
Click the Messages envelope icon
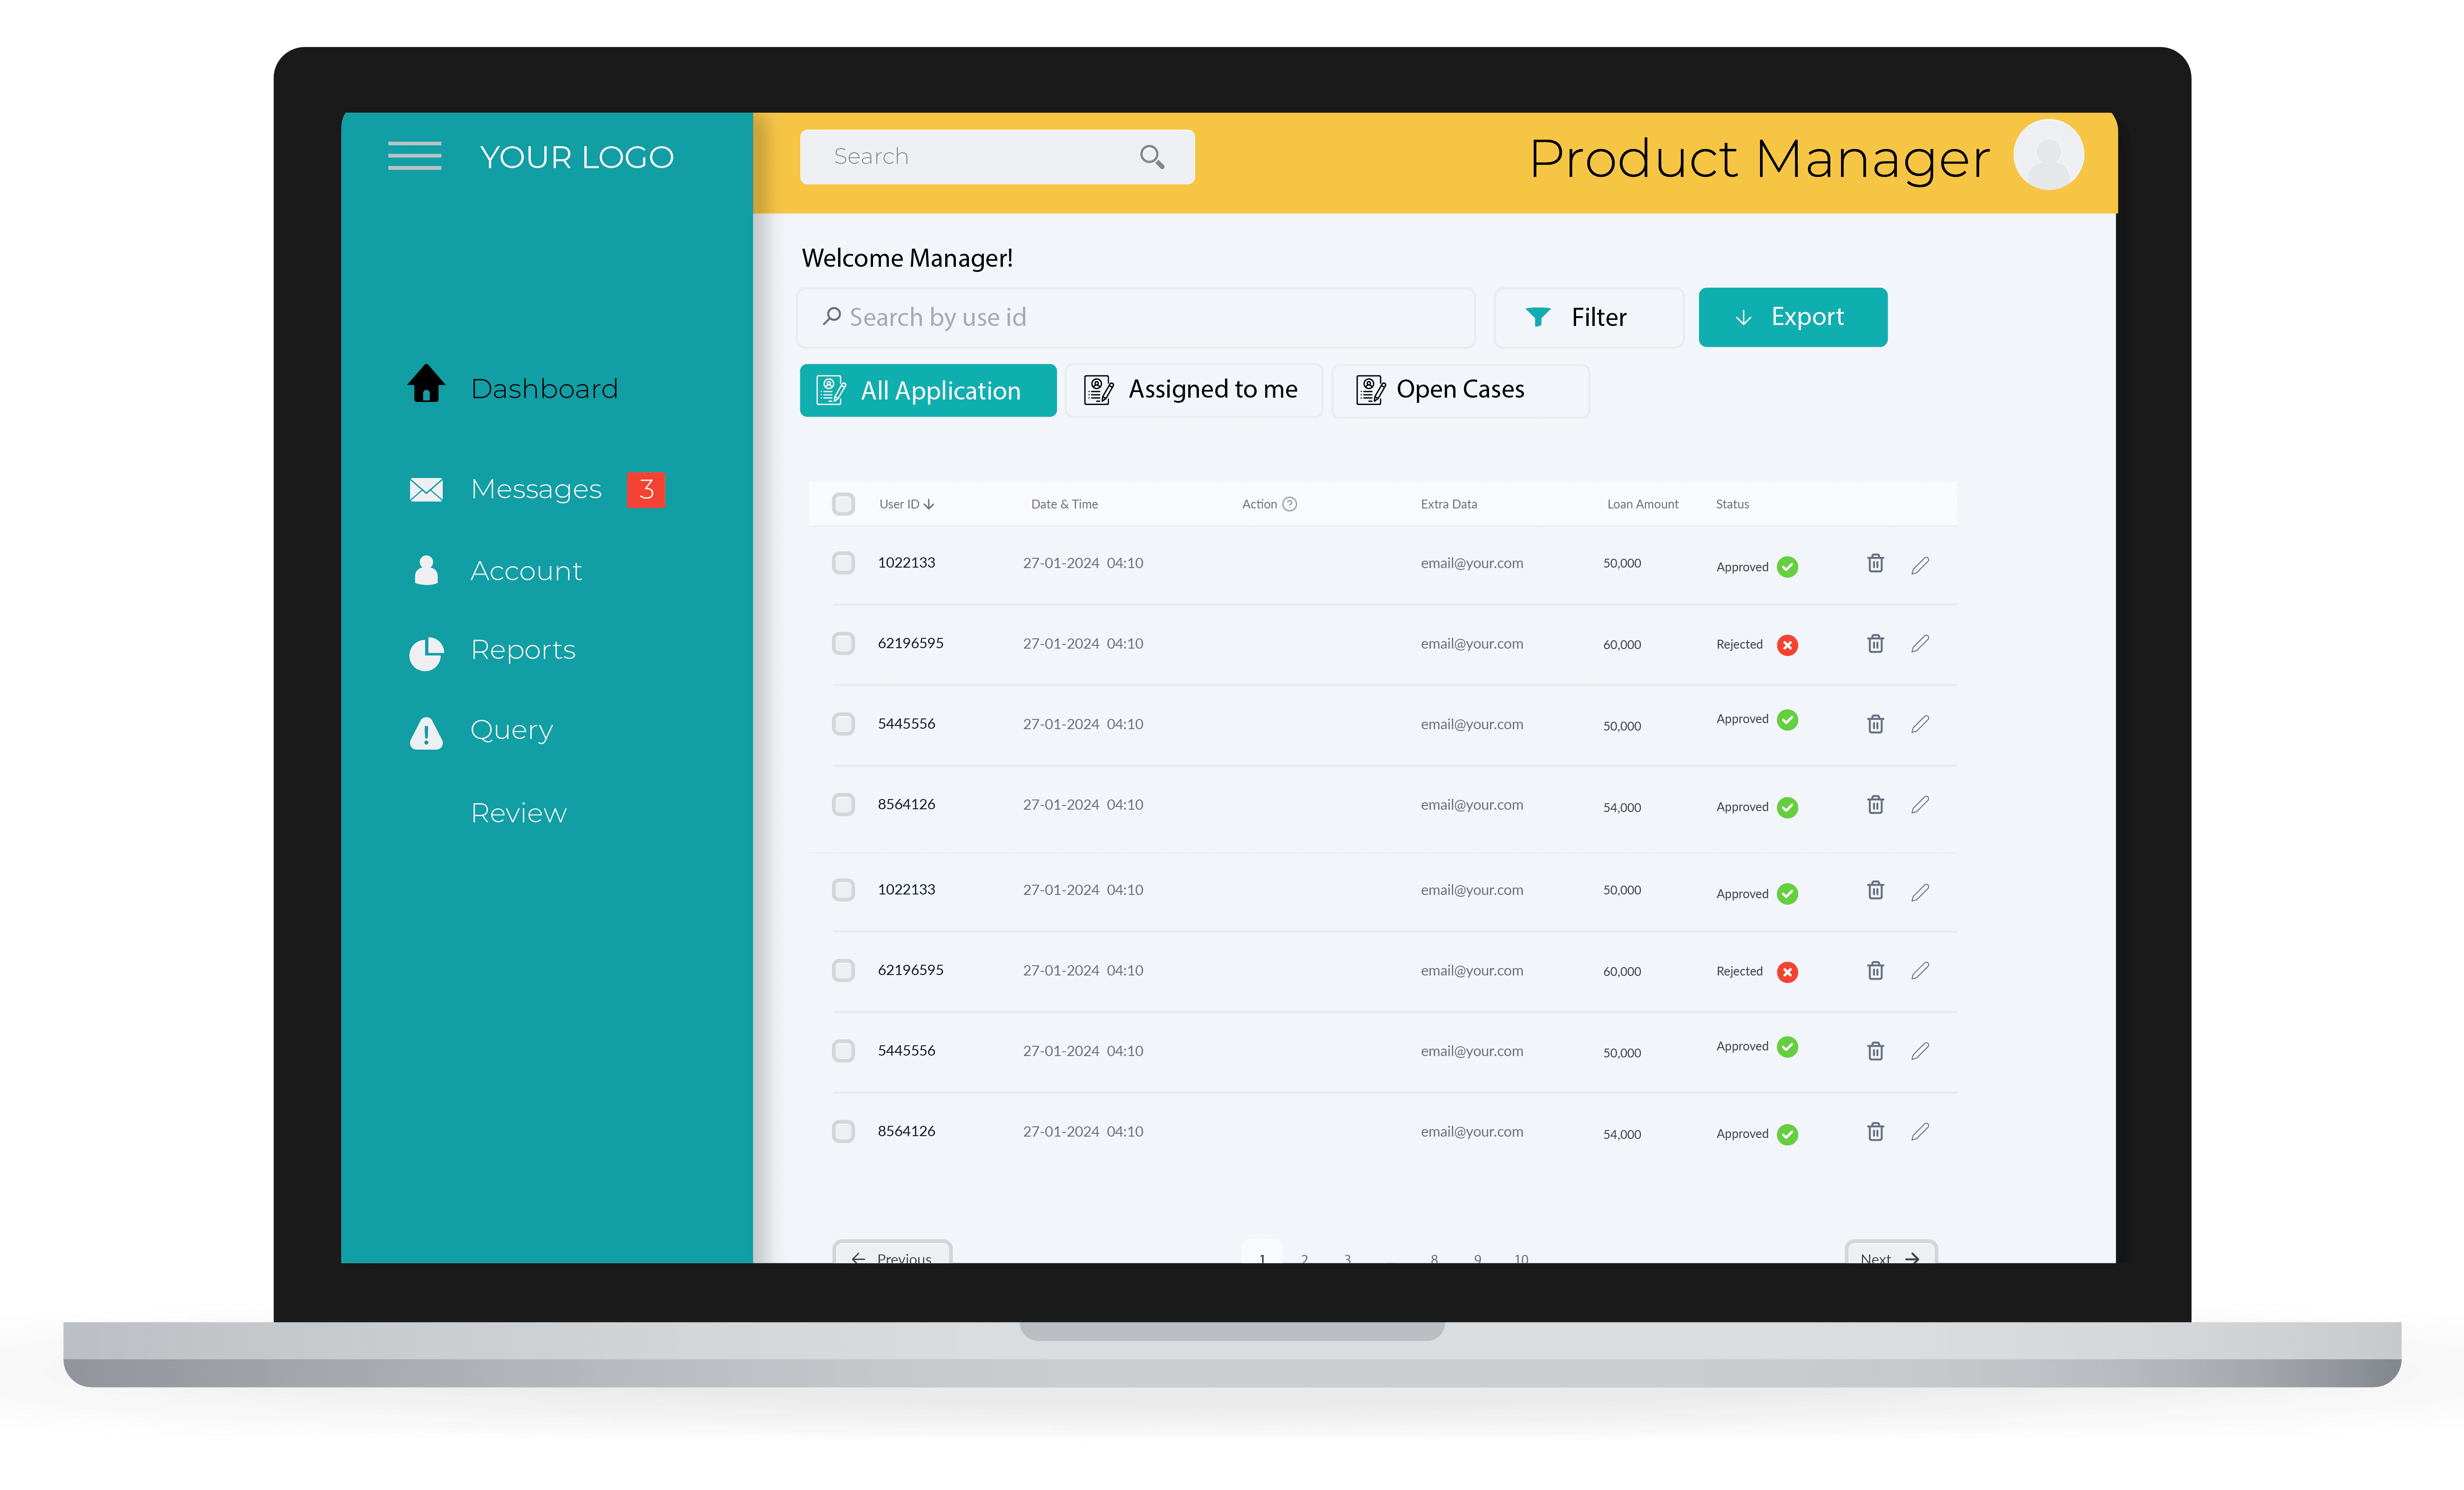click(x=426, y=489)
